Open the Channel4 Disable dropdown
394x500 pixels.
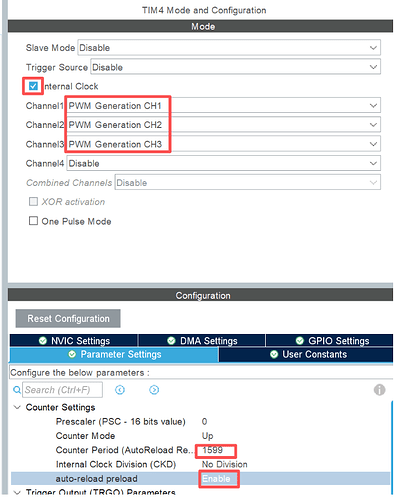223,163
